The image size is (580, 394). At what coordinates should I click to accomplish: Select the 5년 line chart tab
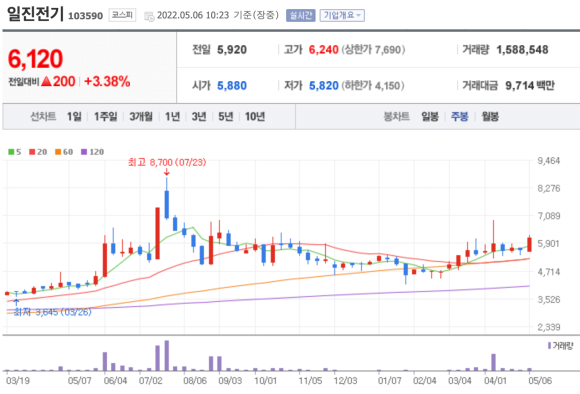click(226, 117)
